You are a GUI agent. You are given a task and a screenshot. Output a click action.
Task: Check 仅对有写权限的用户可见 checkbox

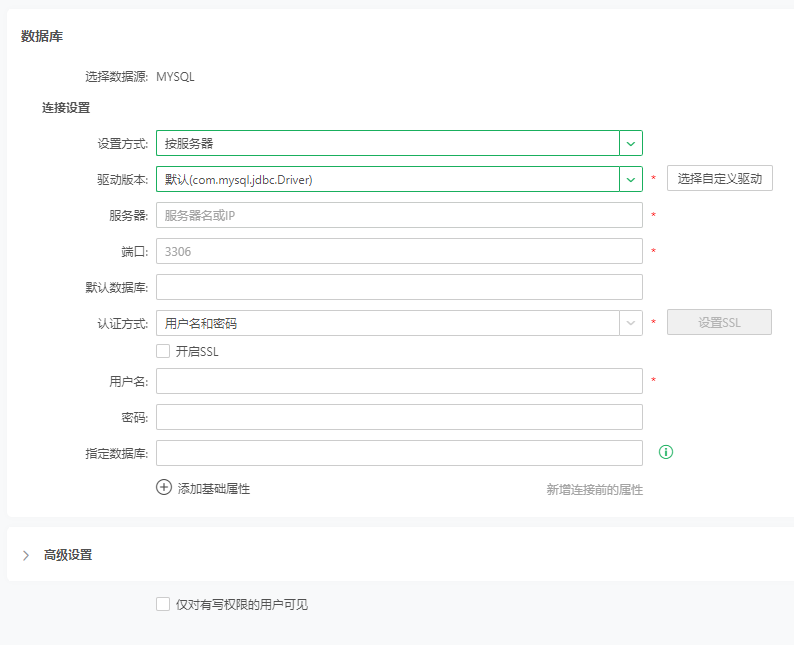(x=163, y=604)
